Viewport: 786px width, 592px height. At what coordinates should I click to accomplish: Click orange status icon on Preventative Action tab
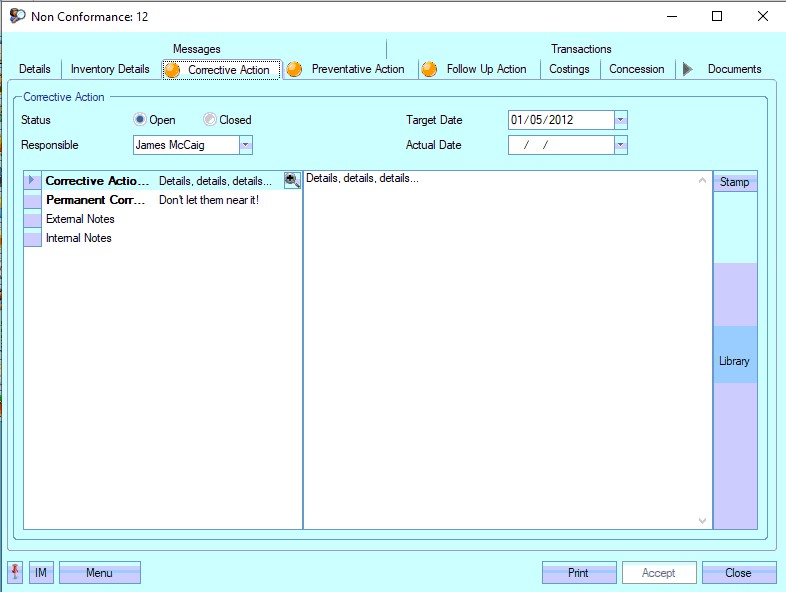294,70
